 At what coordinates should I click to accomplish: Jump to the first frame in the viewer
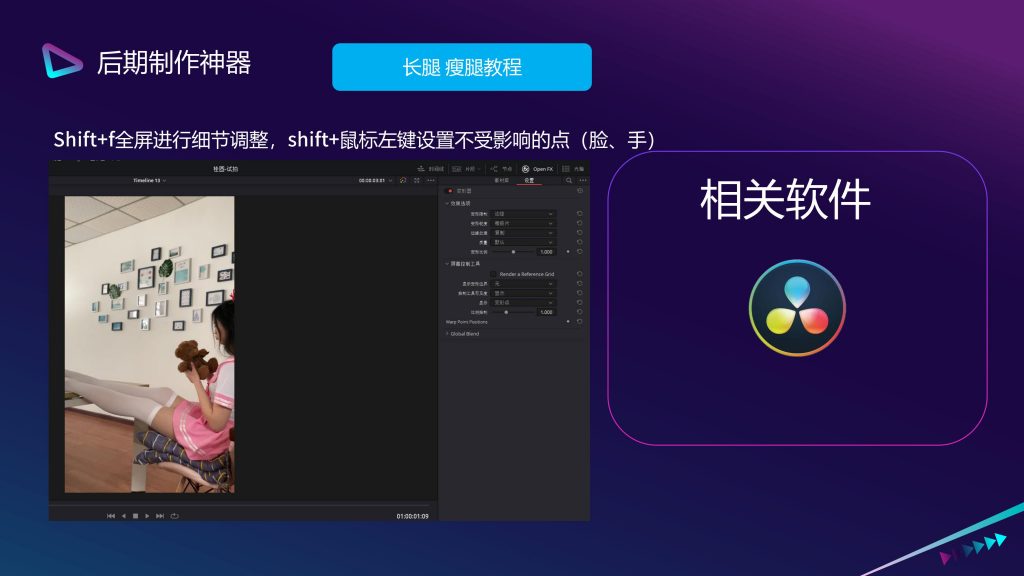110,516
